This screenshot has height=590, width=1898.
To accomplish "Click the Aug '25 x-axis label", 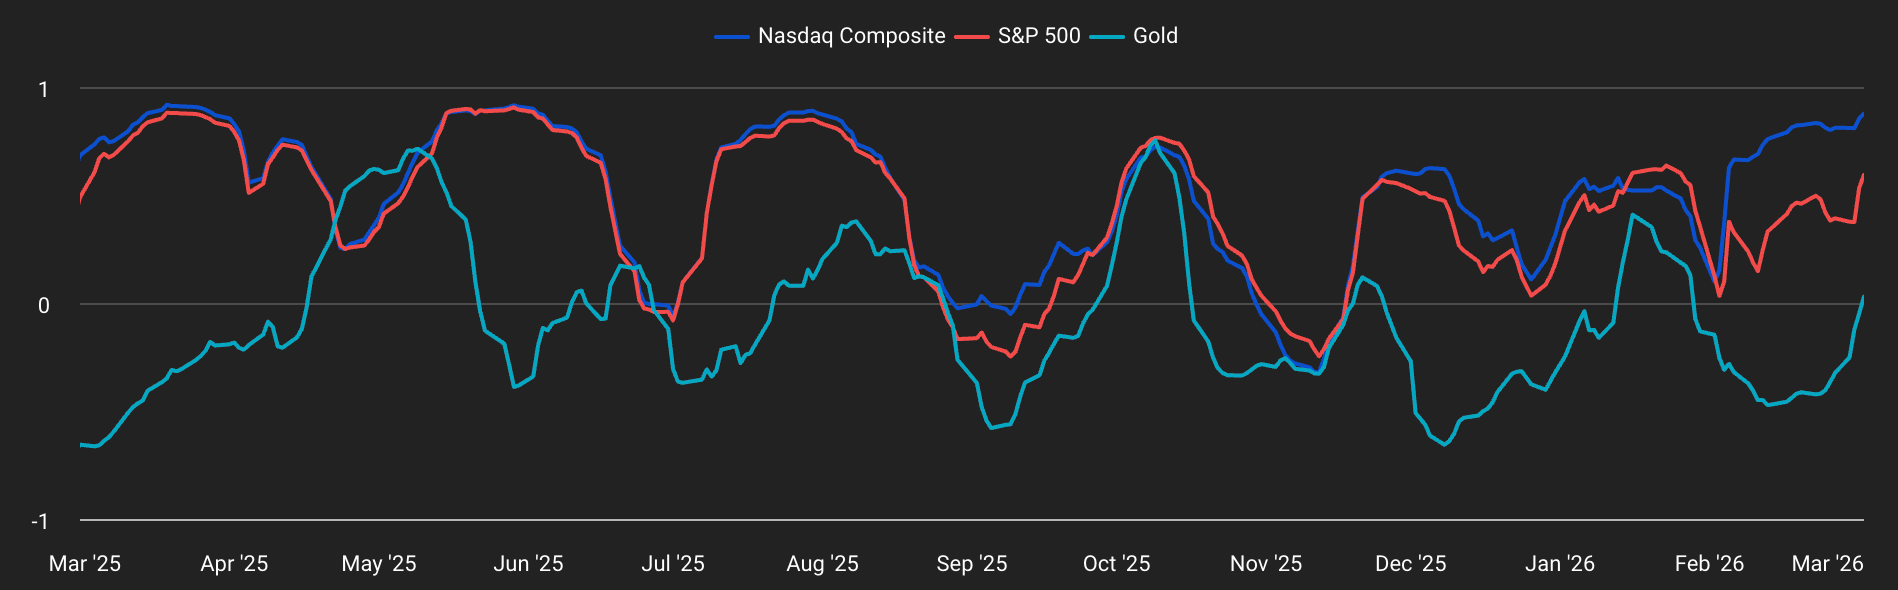I will pos(822,564).
